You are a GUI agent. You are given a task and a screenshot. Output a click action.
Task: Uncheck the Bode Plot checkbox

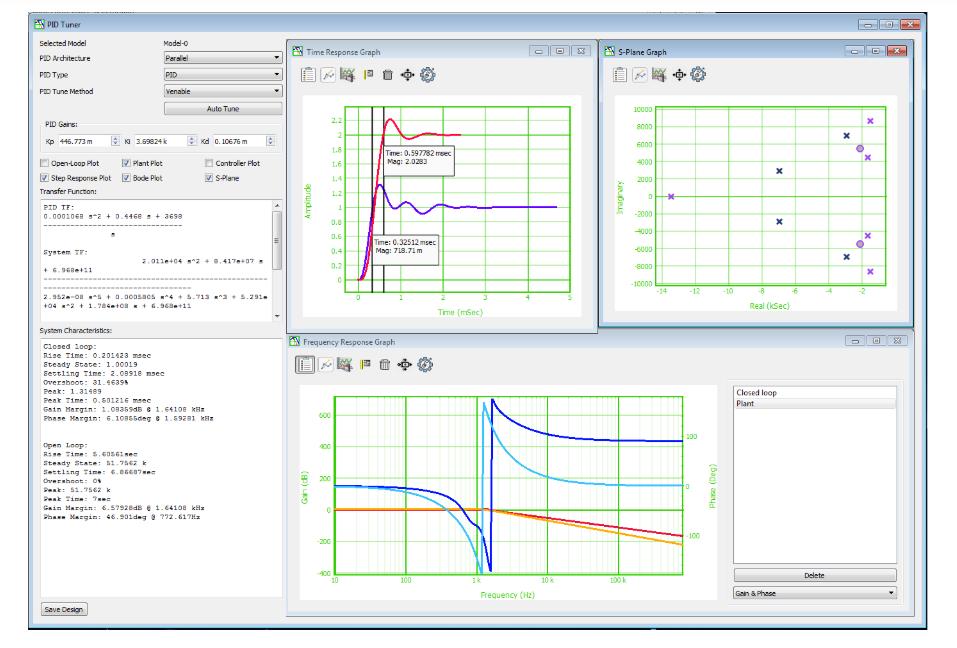click(126, 178)
